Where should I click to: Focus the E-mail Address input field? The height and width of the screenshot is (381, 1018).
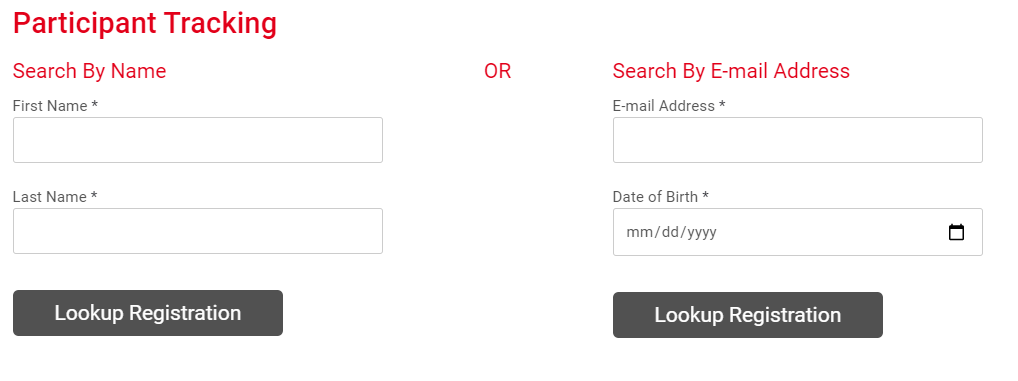coord(798,140)
